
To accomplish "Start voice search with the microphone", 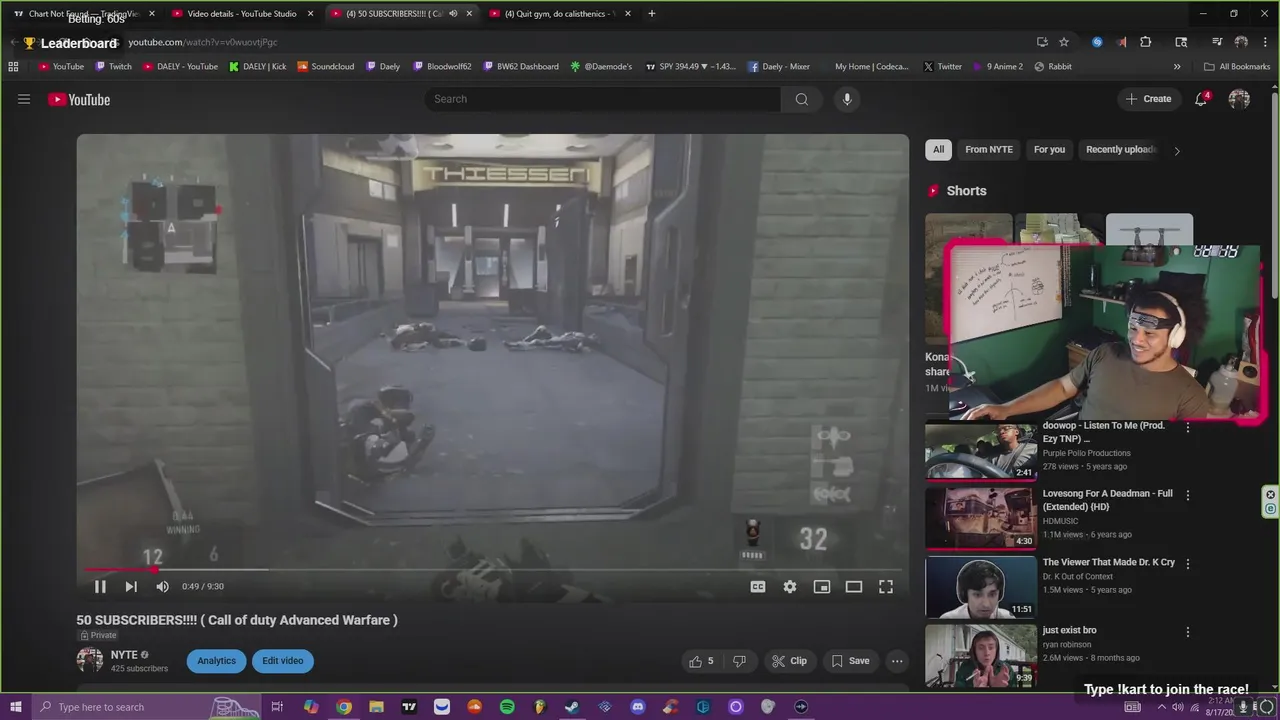I will tap(847, 99).
